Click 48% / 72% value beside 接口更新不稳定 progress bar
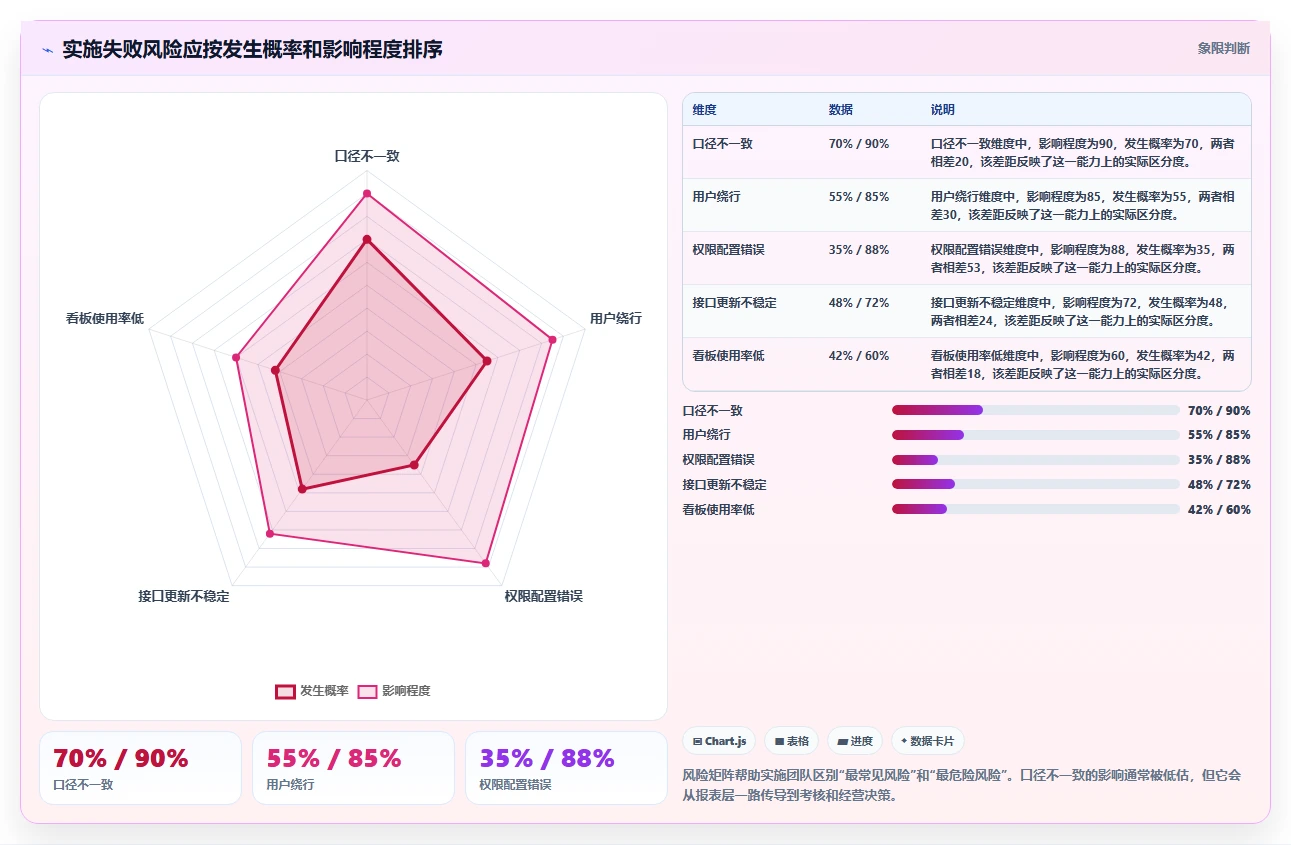 pos(1219,484)
